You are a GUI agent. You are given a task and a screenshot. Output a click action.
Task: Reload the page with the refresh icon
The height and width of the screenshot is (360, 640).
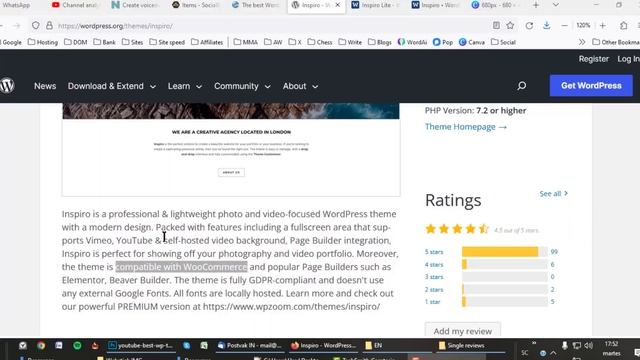529,25
